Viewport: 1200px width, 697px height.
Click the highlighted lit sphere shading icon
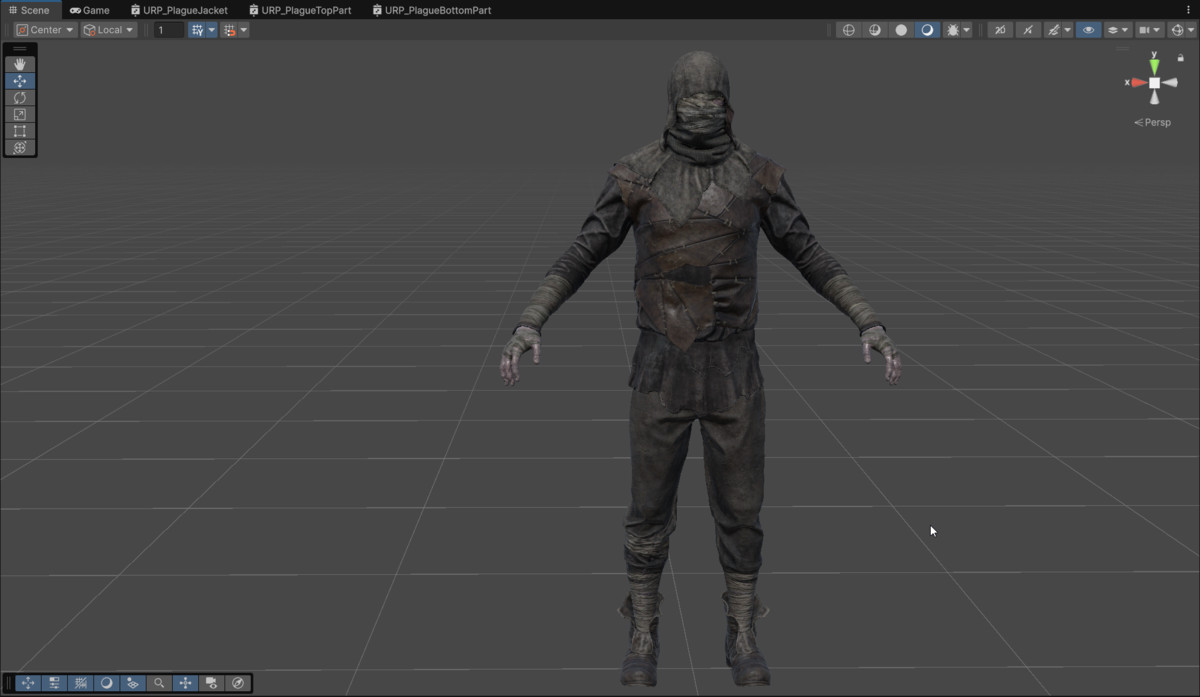927,30
